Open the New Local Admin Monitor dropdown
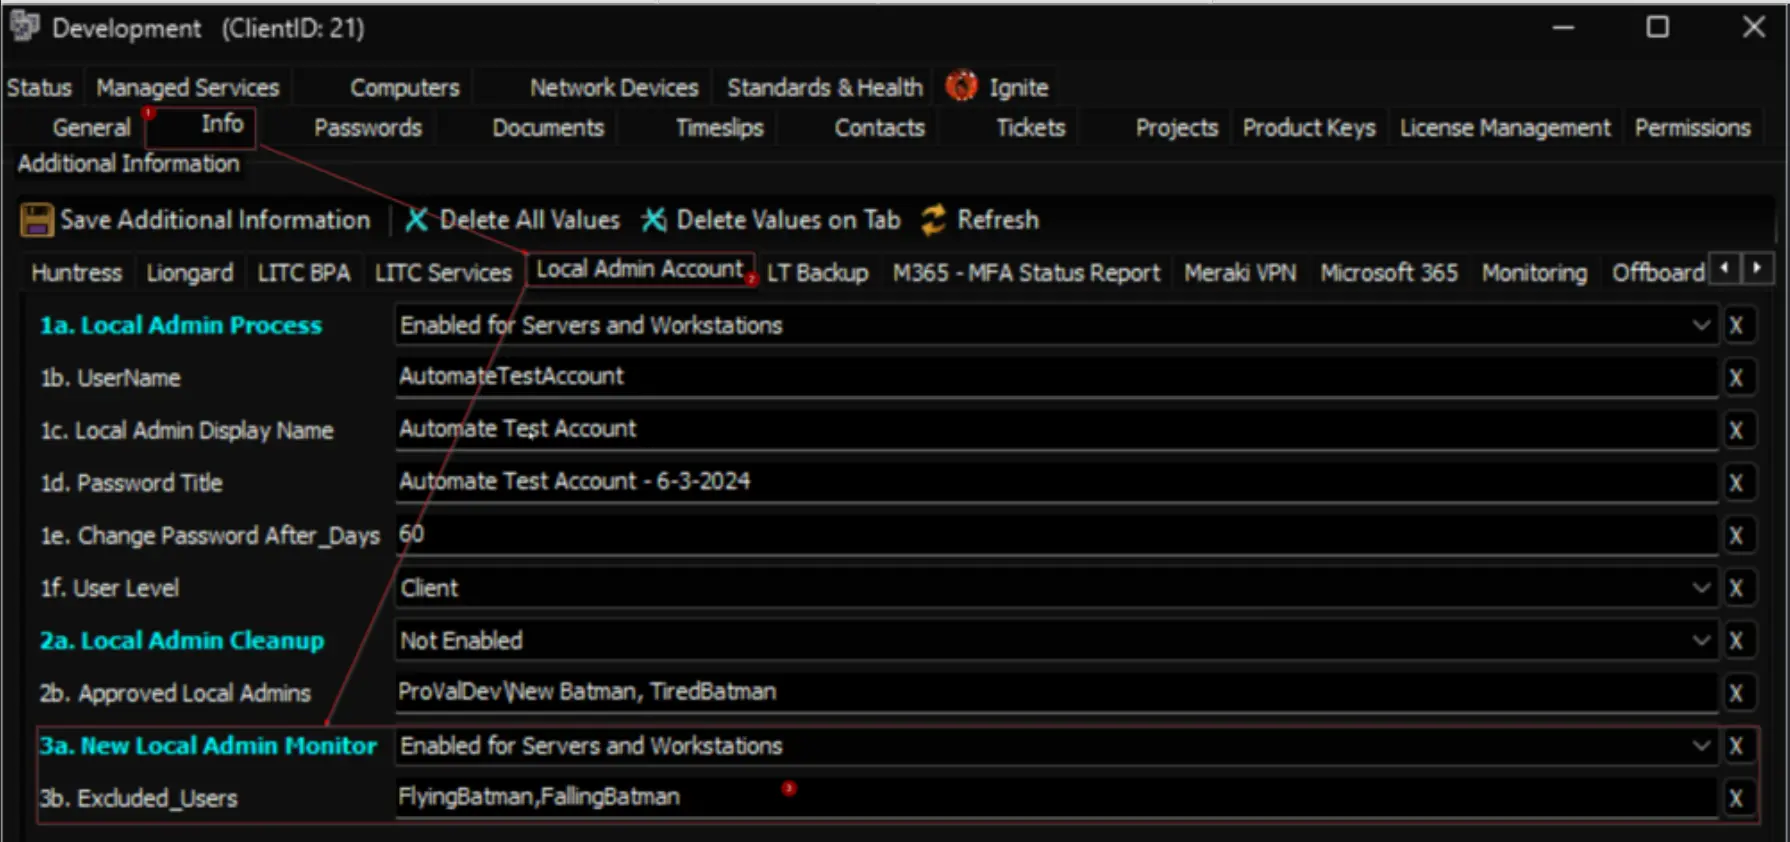 coord(1701,746)
